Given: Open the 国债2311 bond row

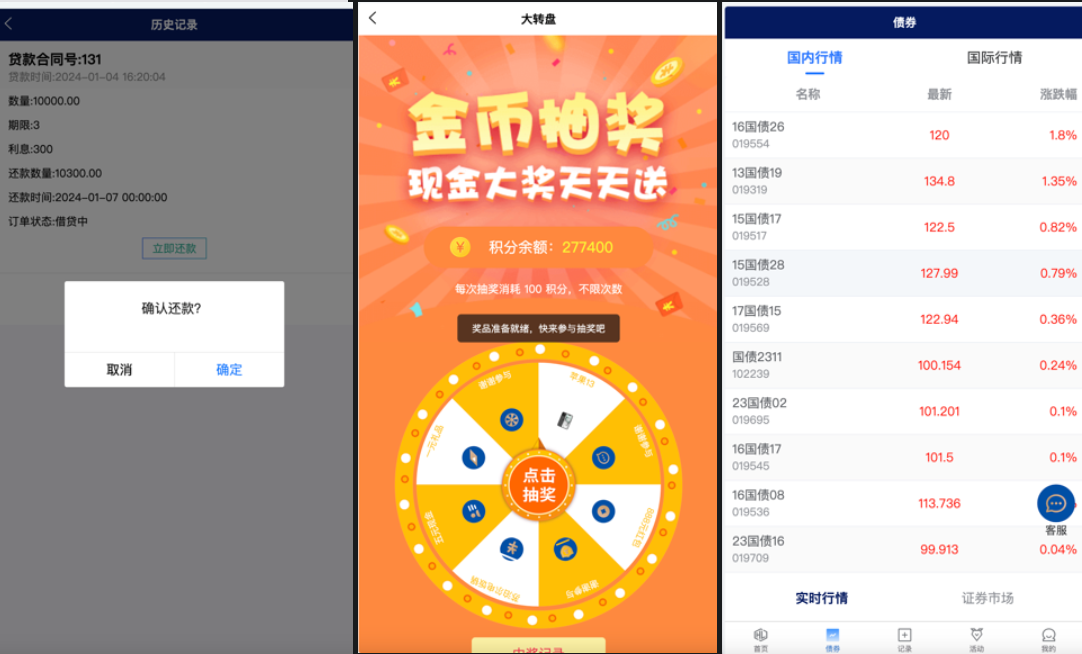Looking at the screenshot, I should click(903, 366).
